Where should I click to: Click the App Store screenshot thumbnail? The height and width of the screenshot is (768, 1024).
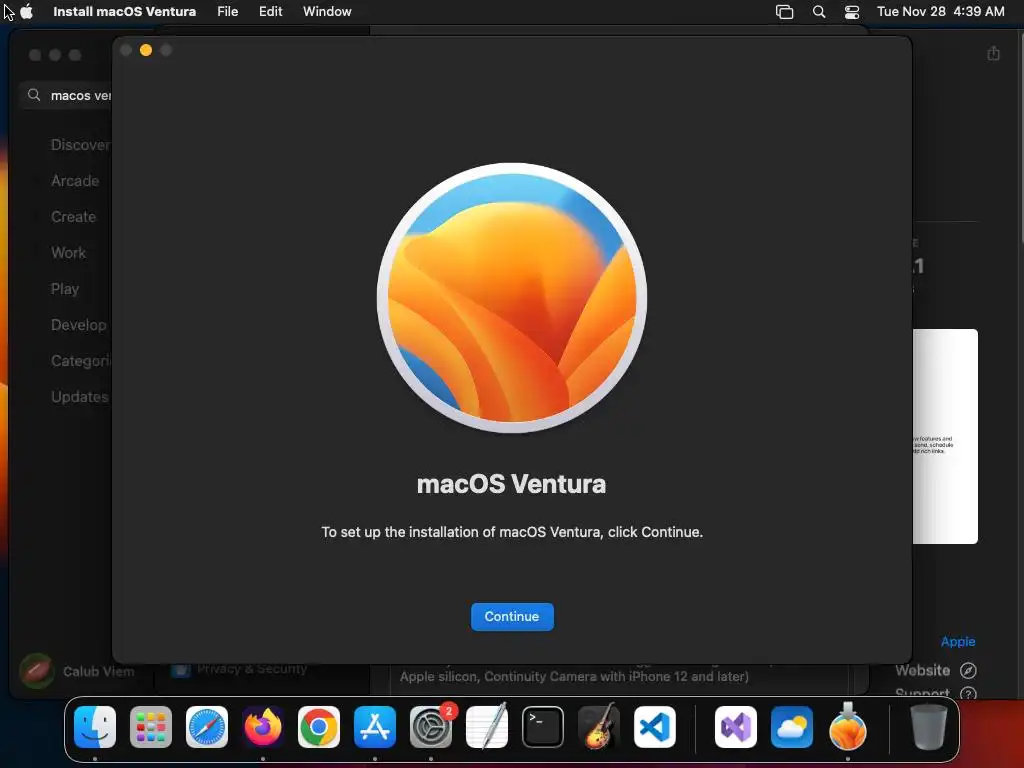(945, 436)
